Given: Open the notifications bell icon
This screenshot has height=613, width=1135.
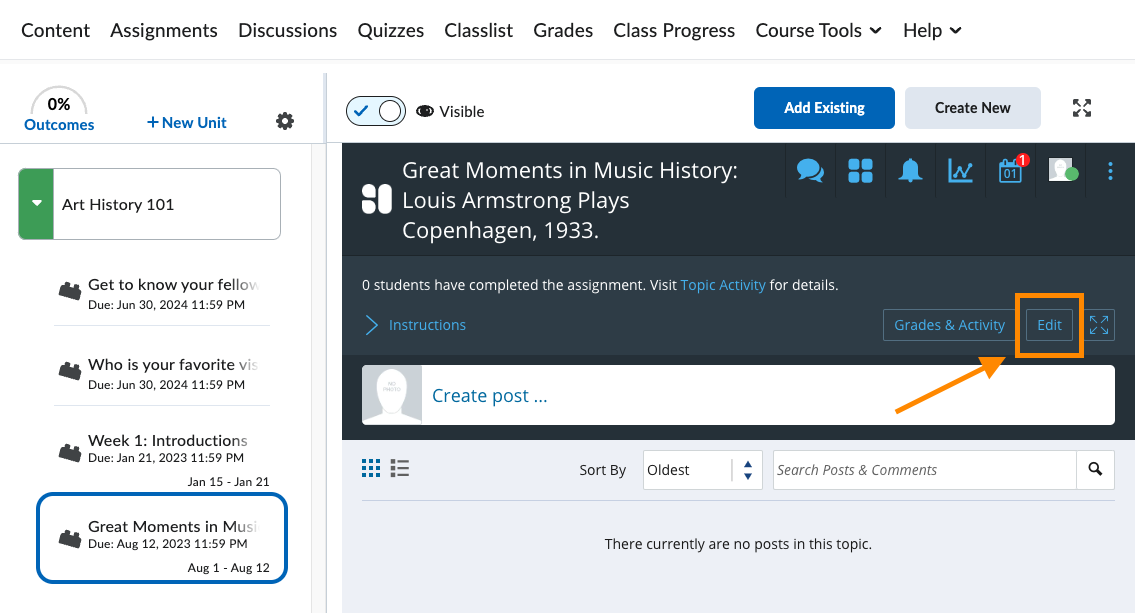Looking at the screenshot, I should pyautogui.click(x=910, y=171).
